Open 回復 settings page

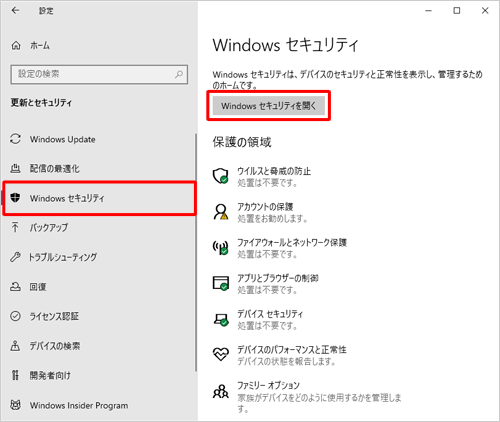[38, 287]
